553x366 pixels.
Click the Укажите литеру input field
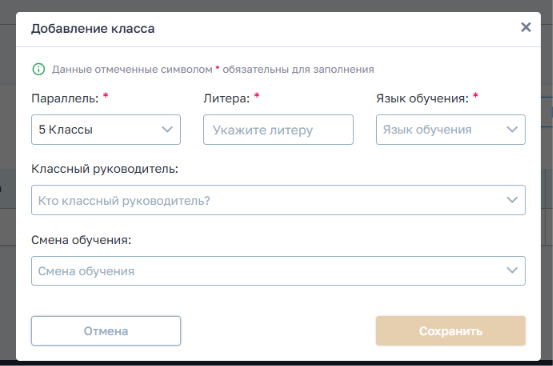278,129
